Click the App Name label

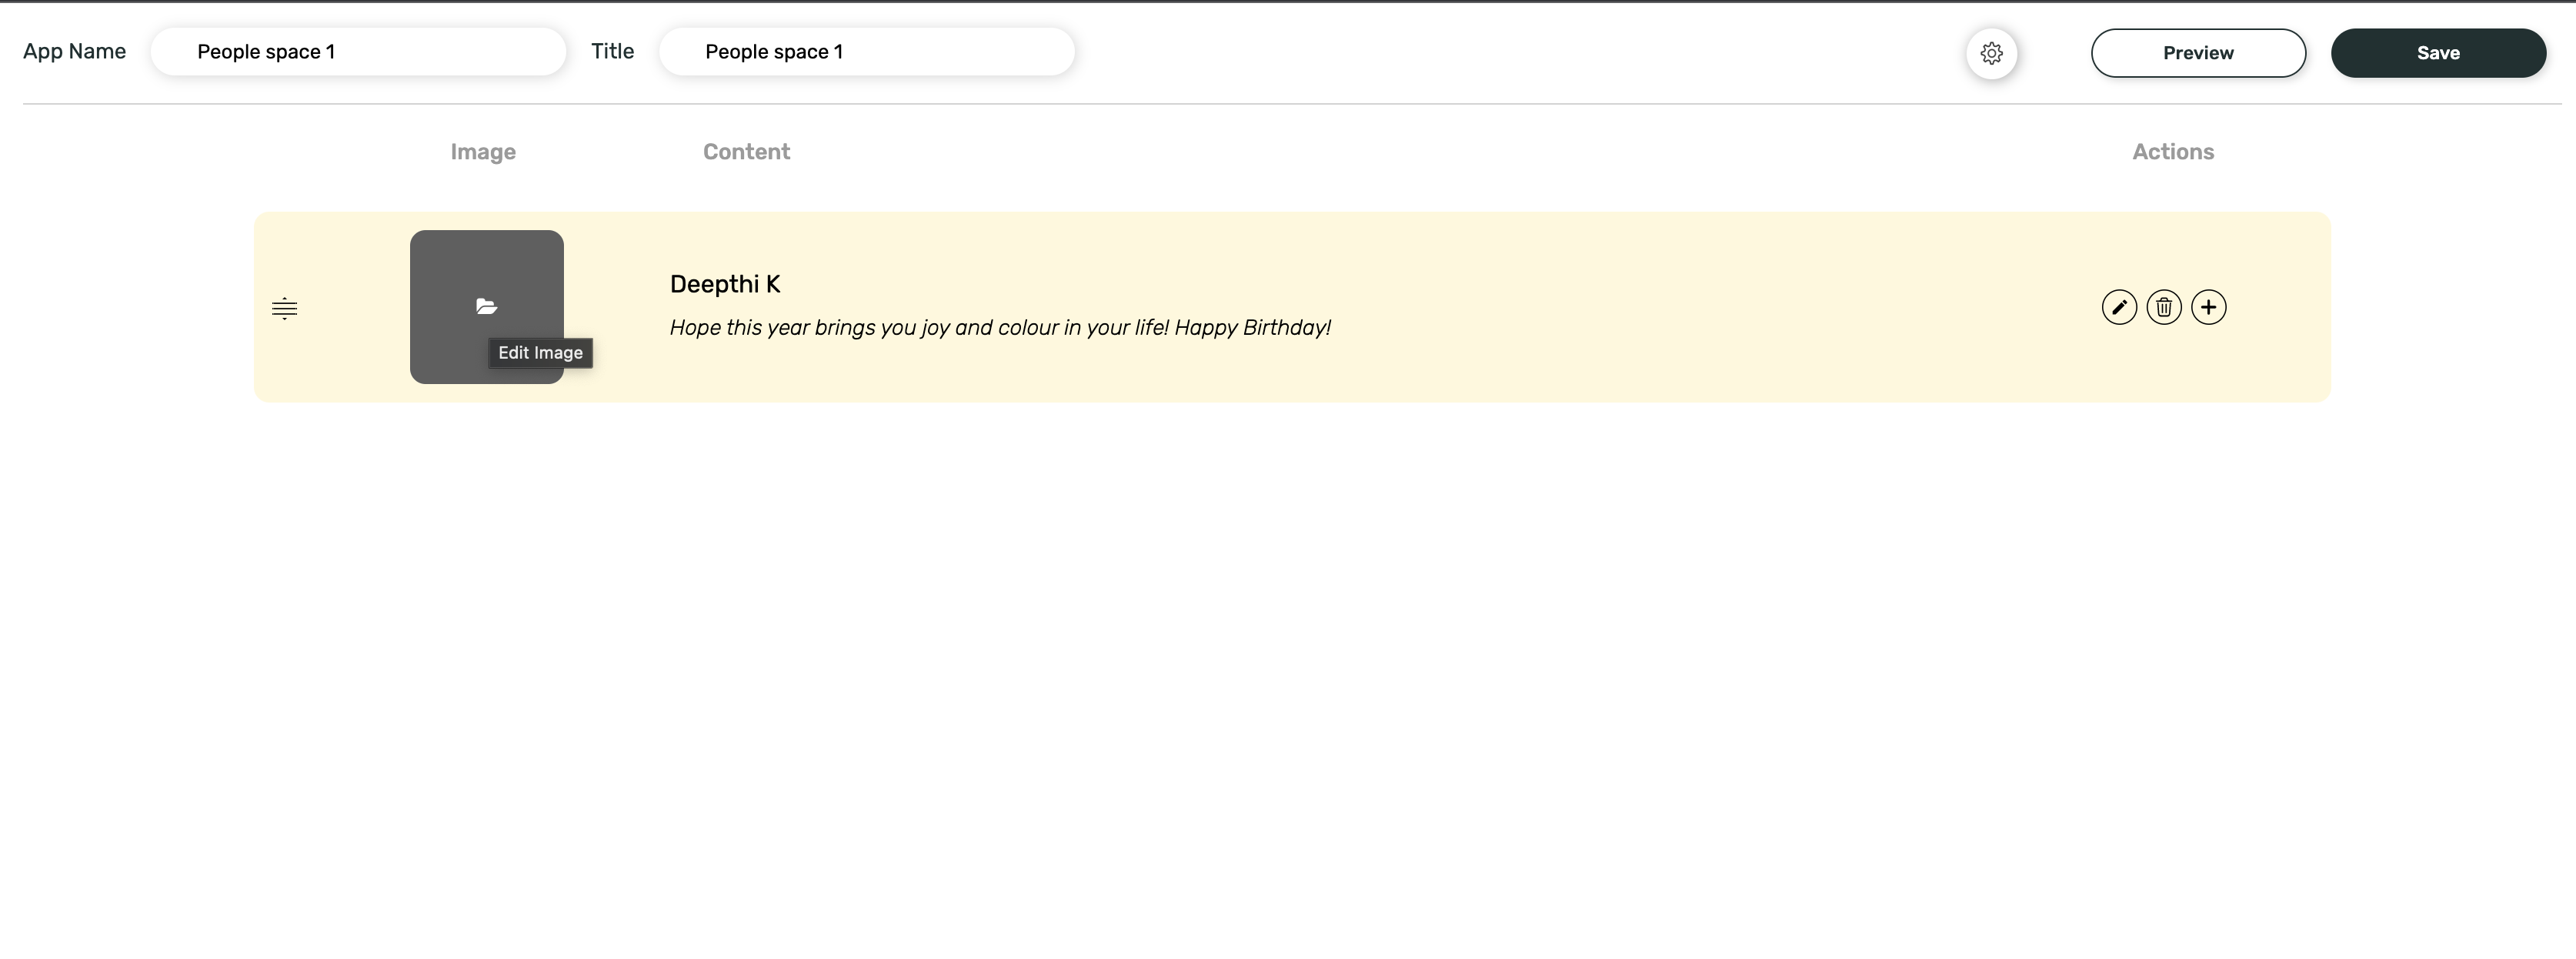coord(75,52)
